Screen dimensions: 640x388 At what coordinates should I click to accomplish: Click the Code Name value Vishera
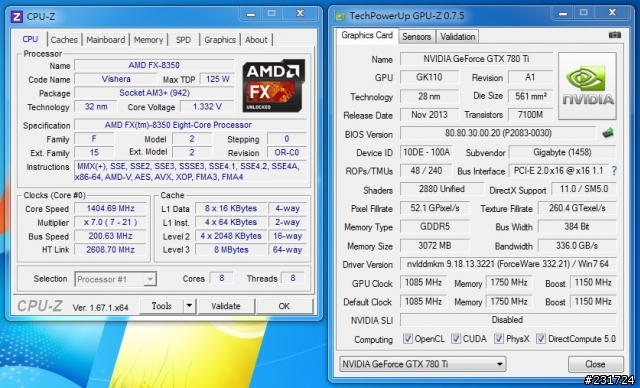(116, 79)
